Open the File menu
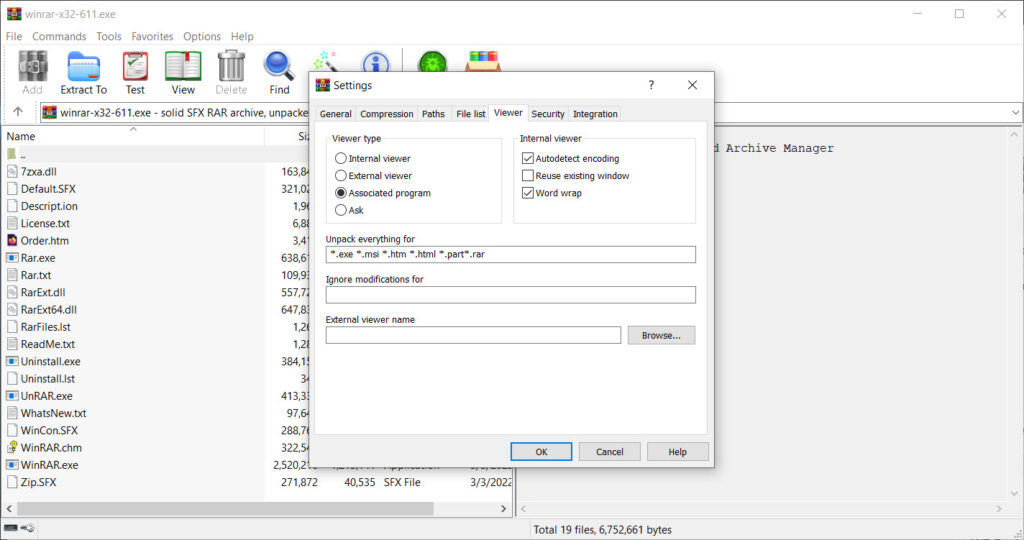Viewport: 1024px width, 540px height. [x=14, y=37]
